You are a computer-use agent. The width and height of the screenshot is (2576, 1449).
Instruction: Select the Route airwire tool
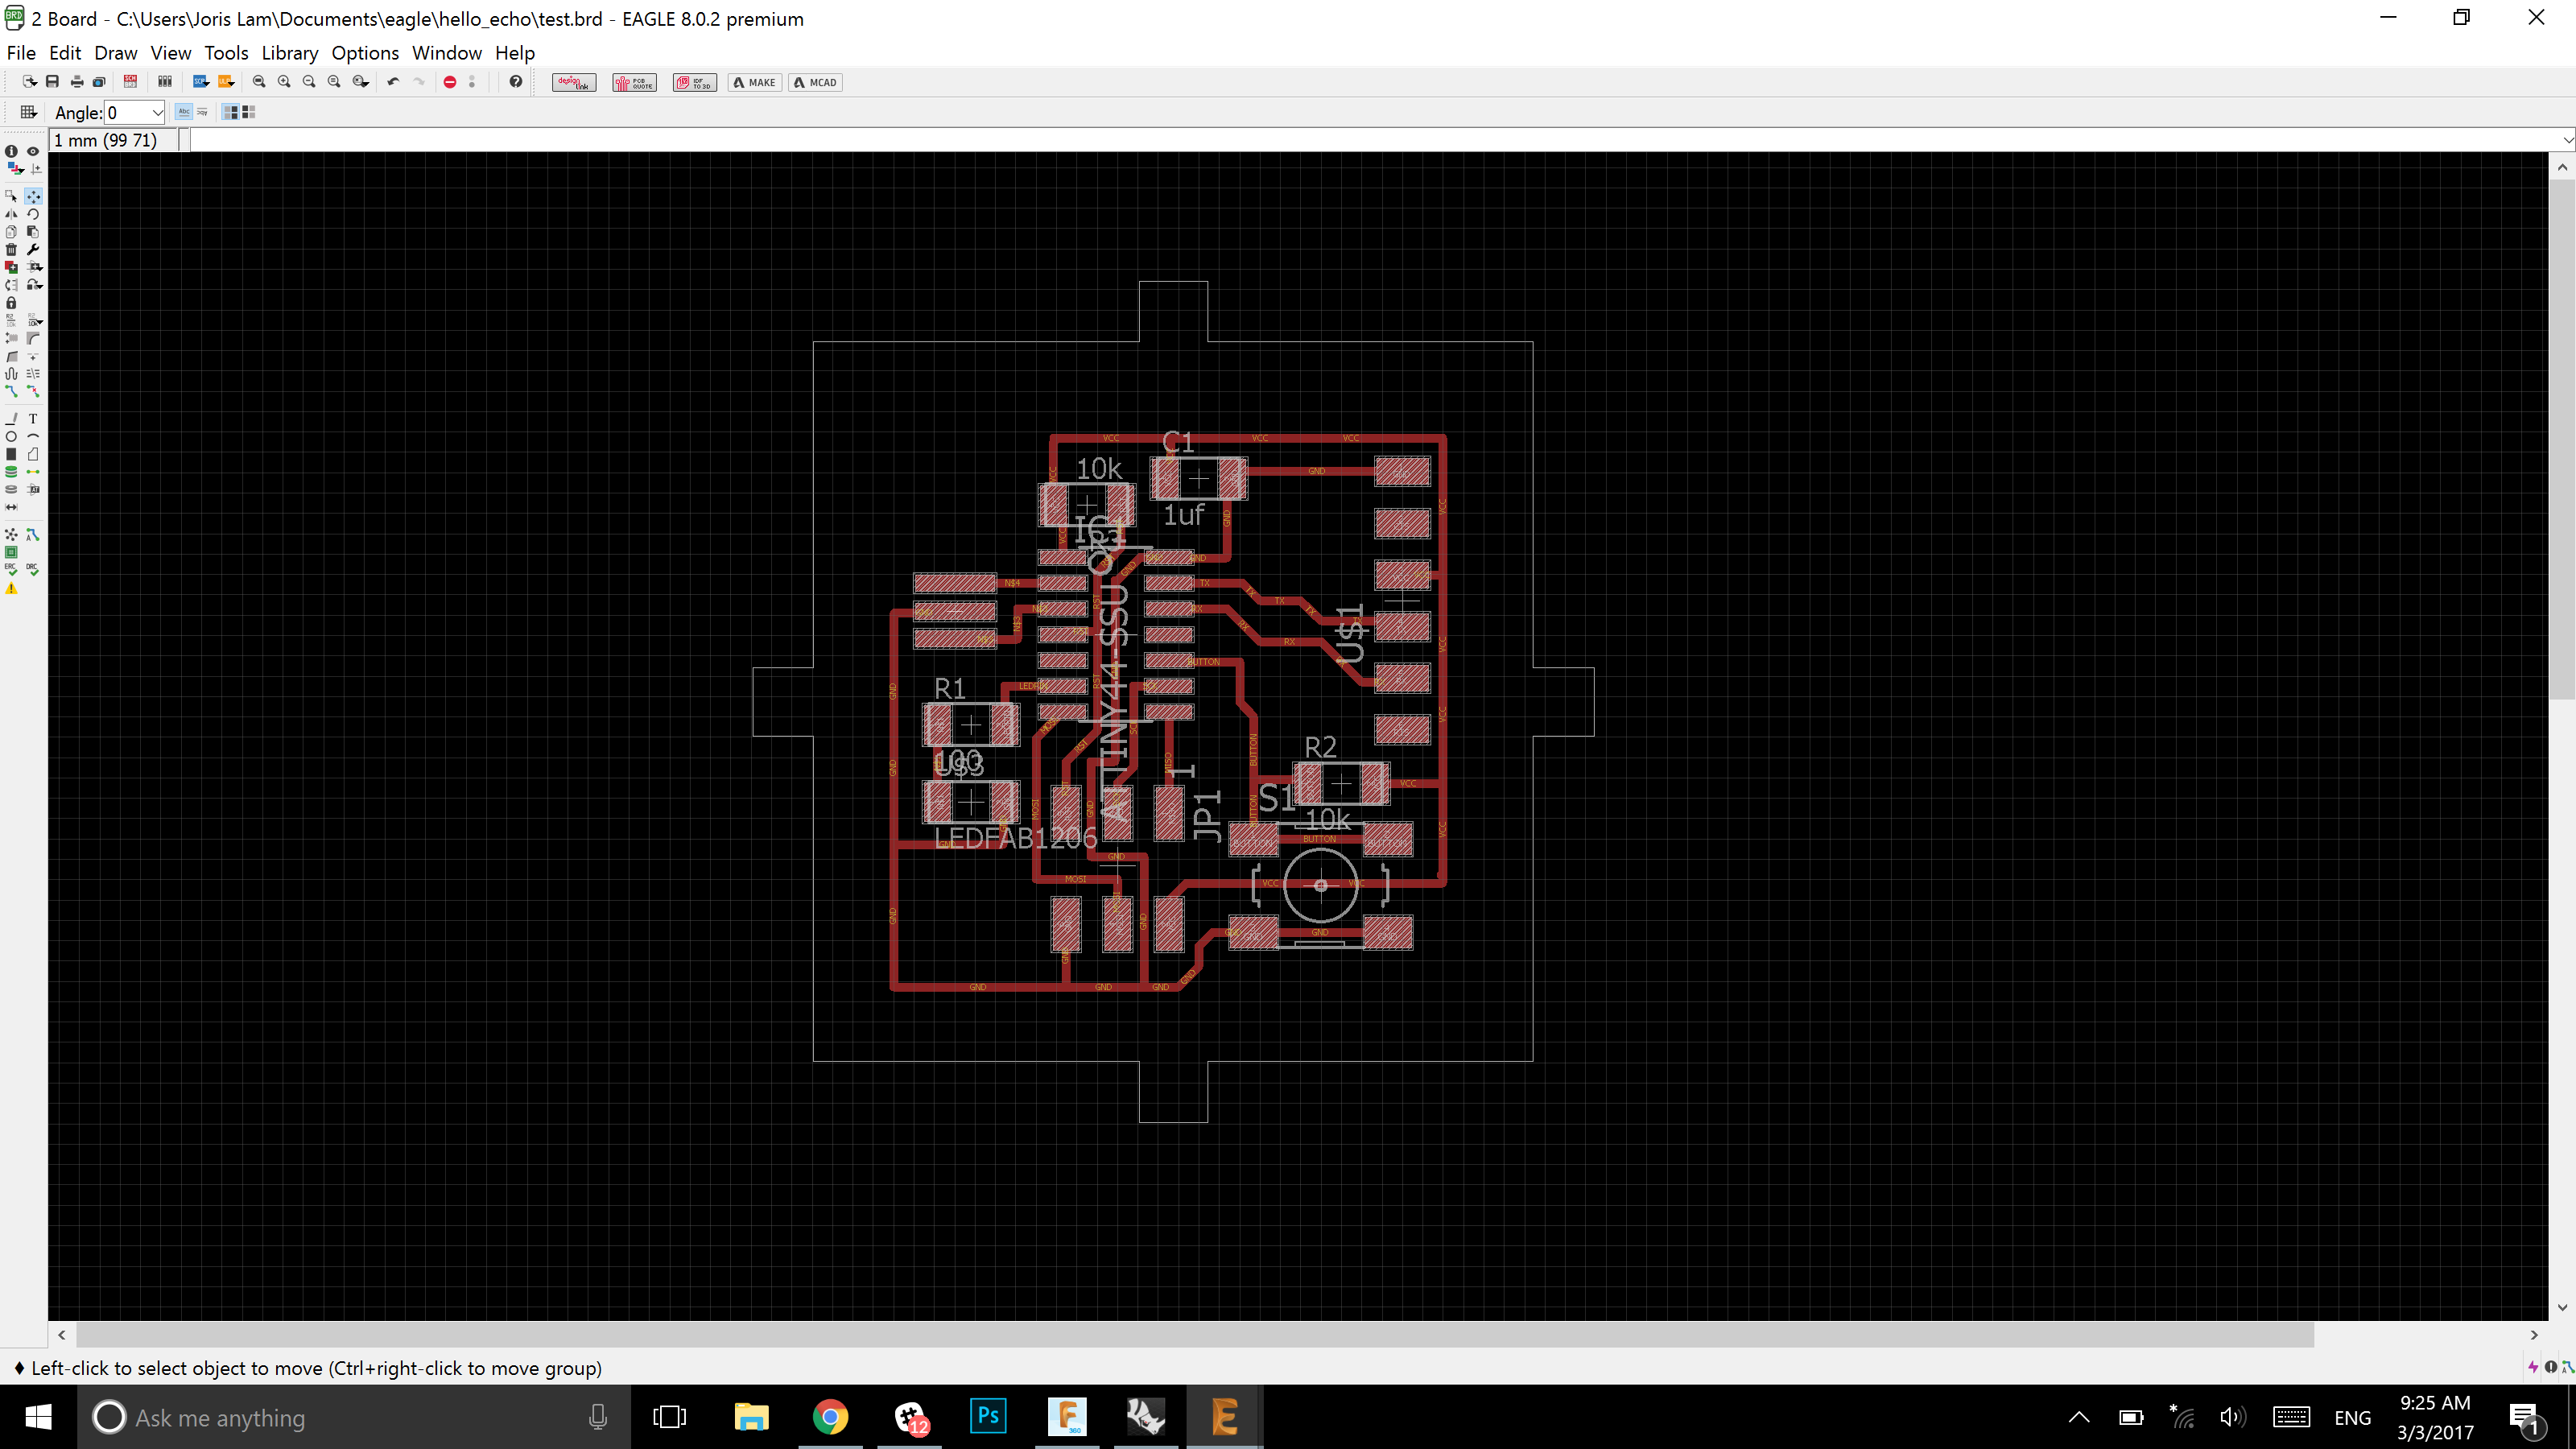(11, 392)
